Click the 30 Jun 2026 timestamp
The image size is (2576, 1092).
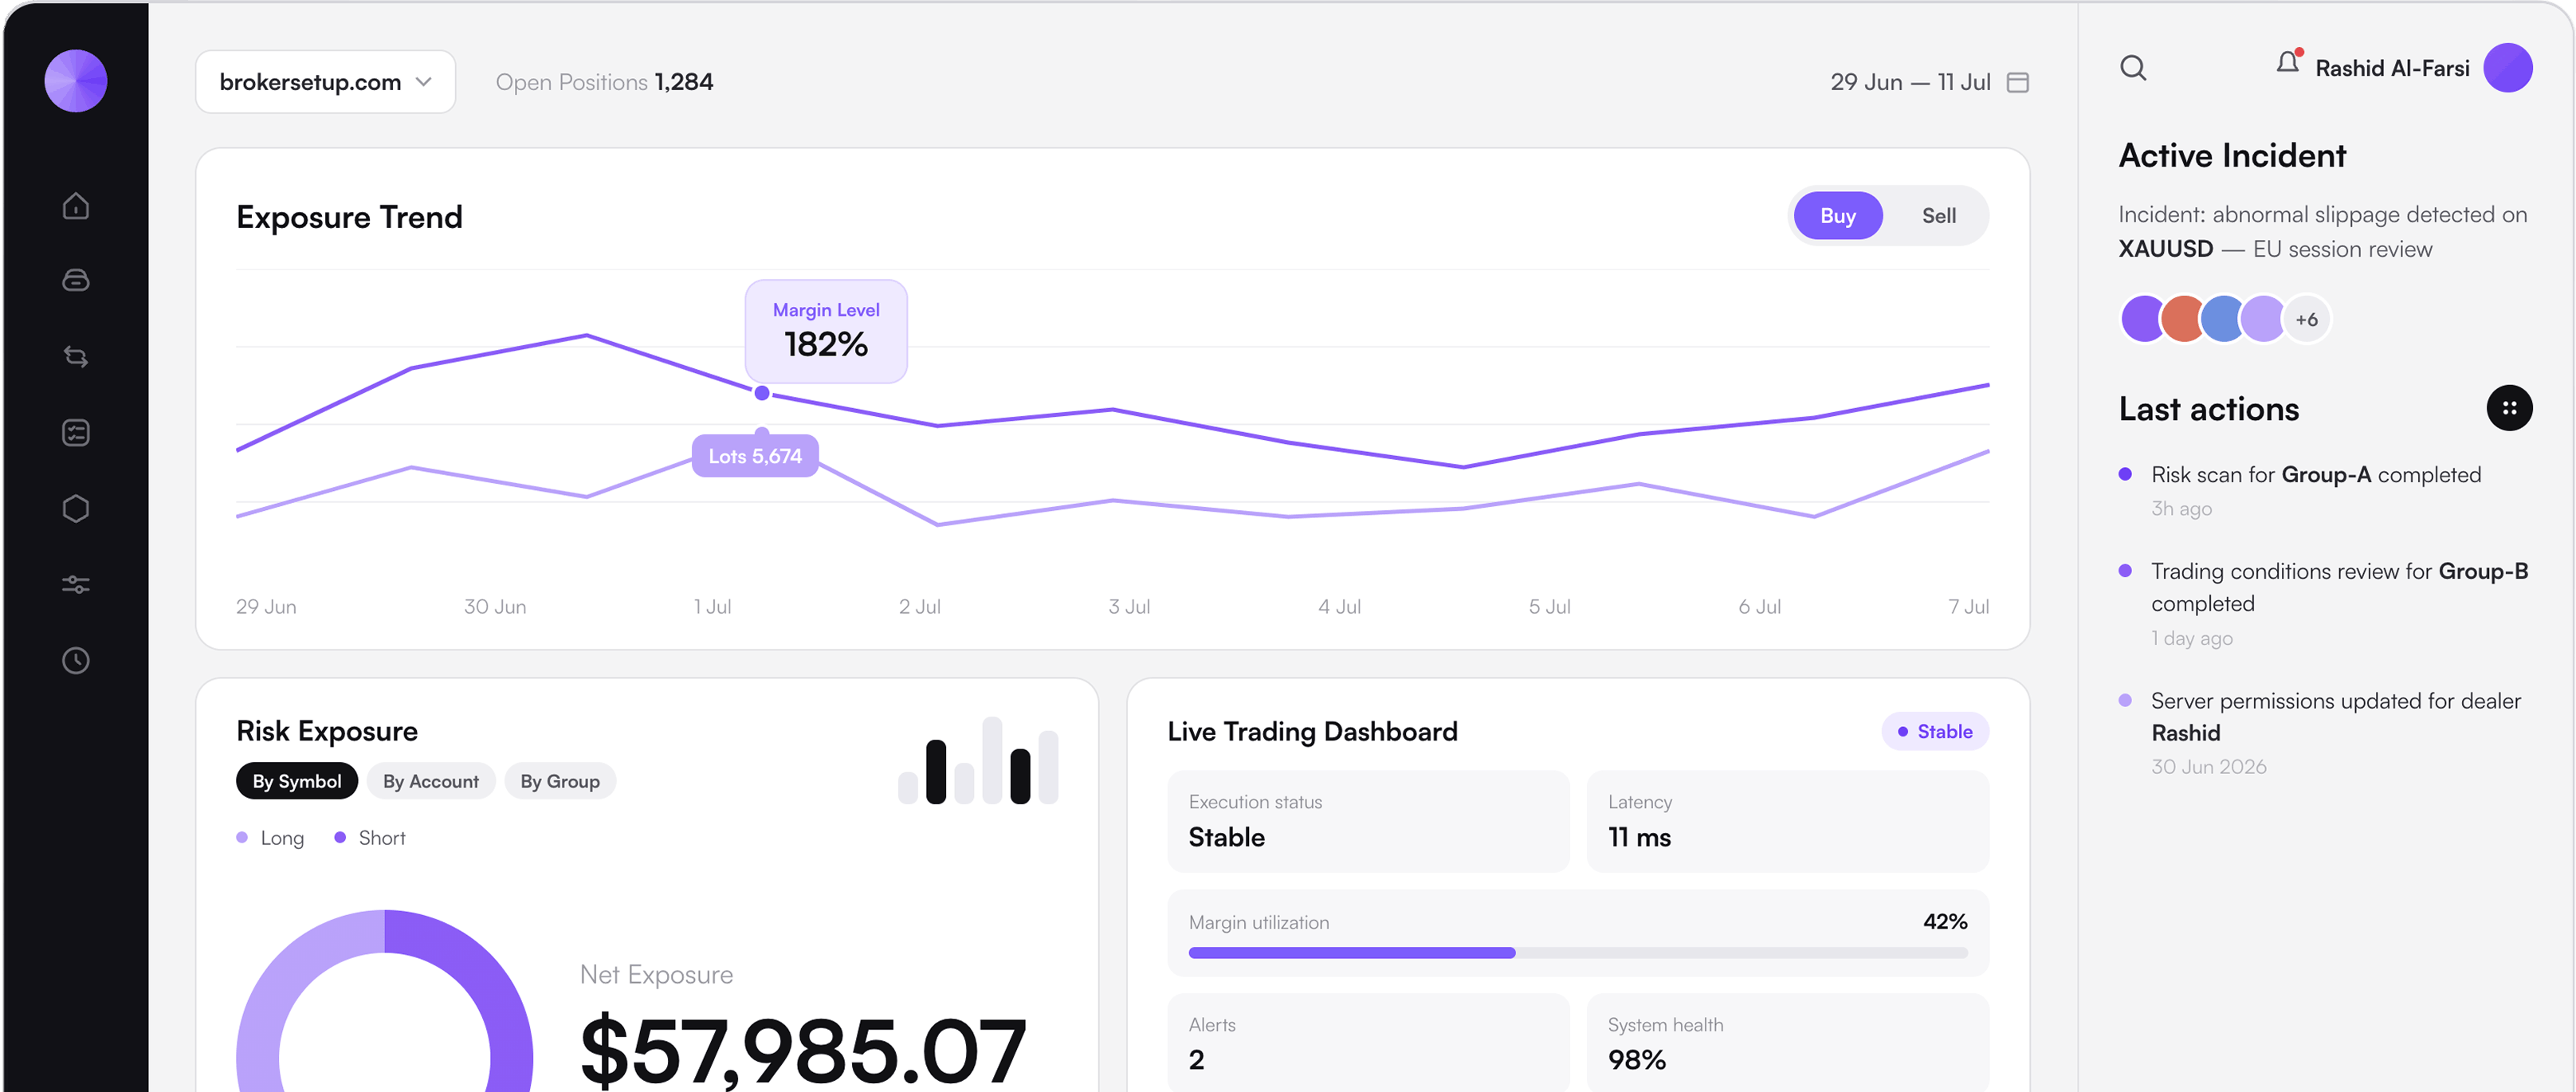[x=2208, y=767]
